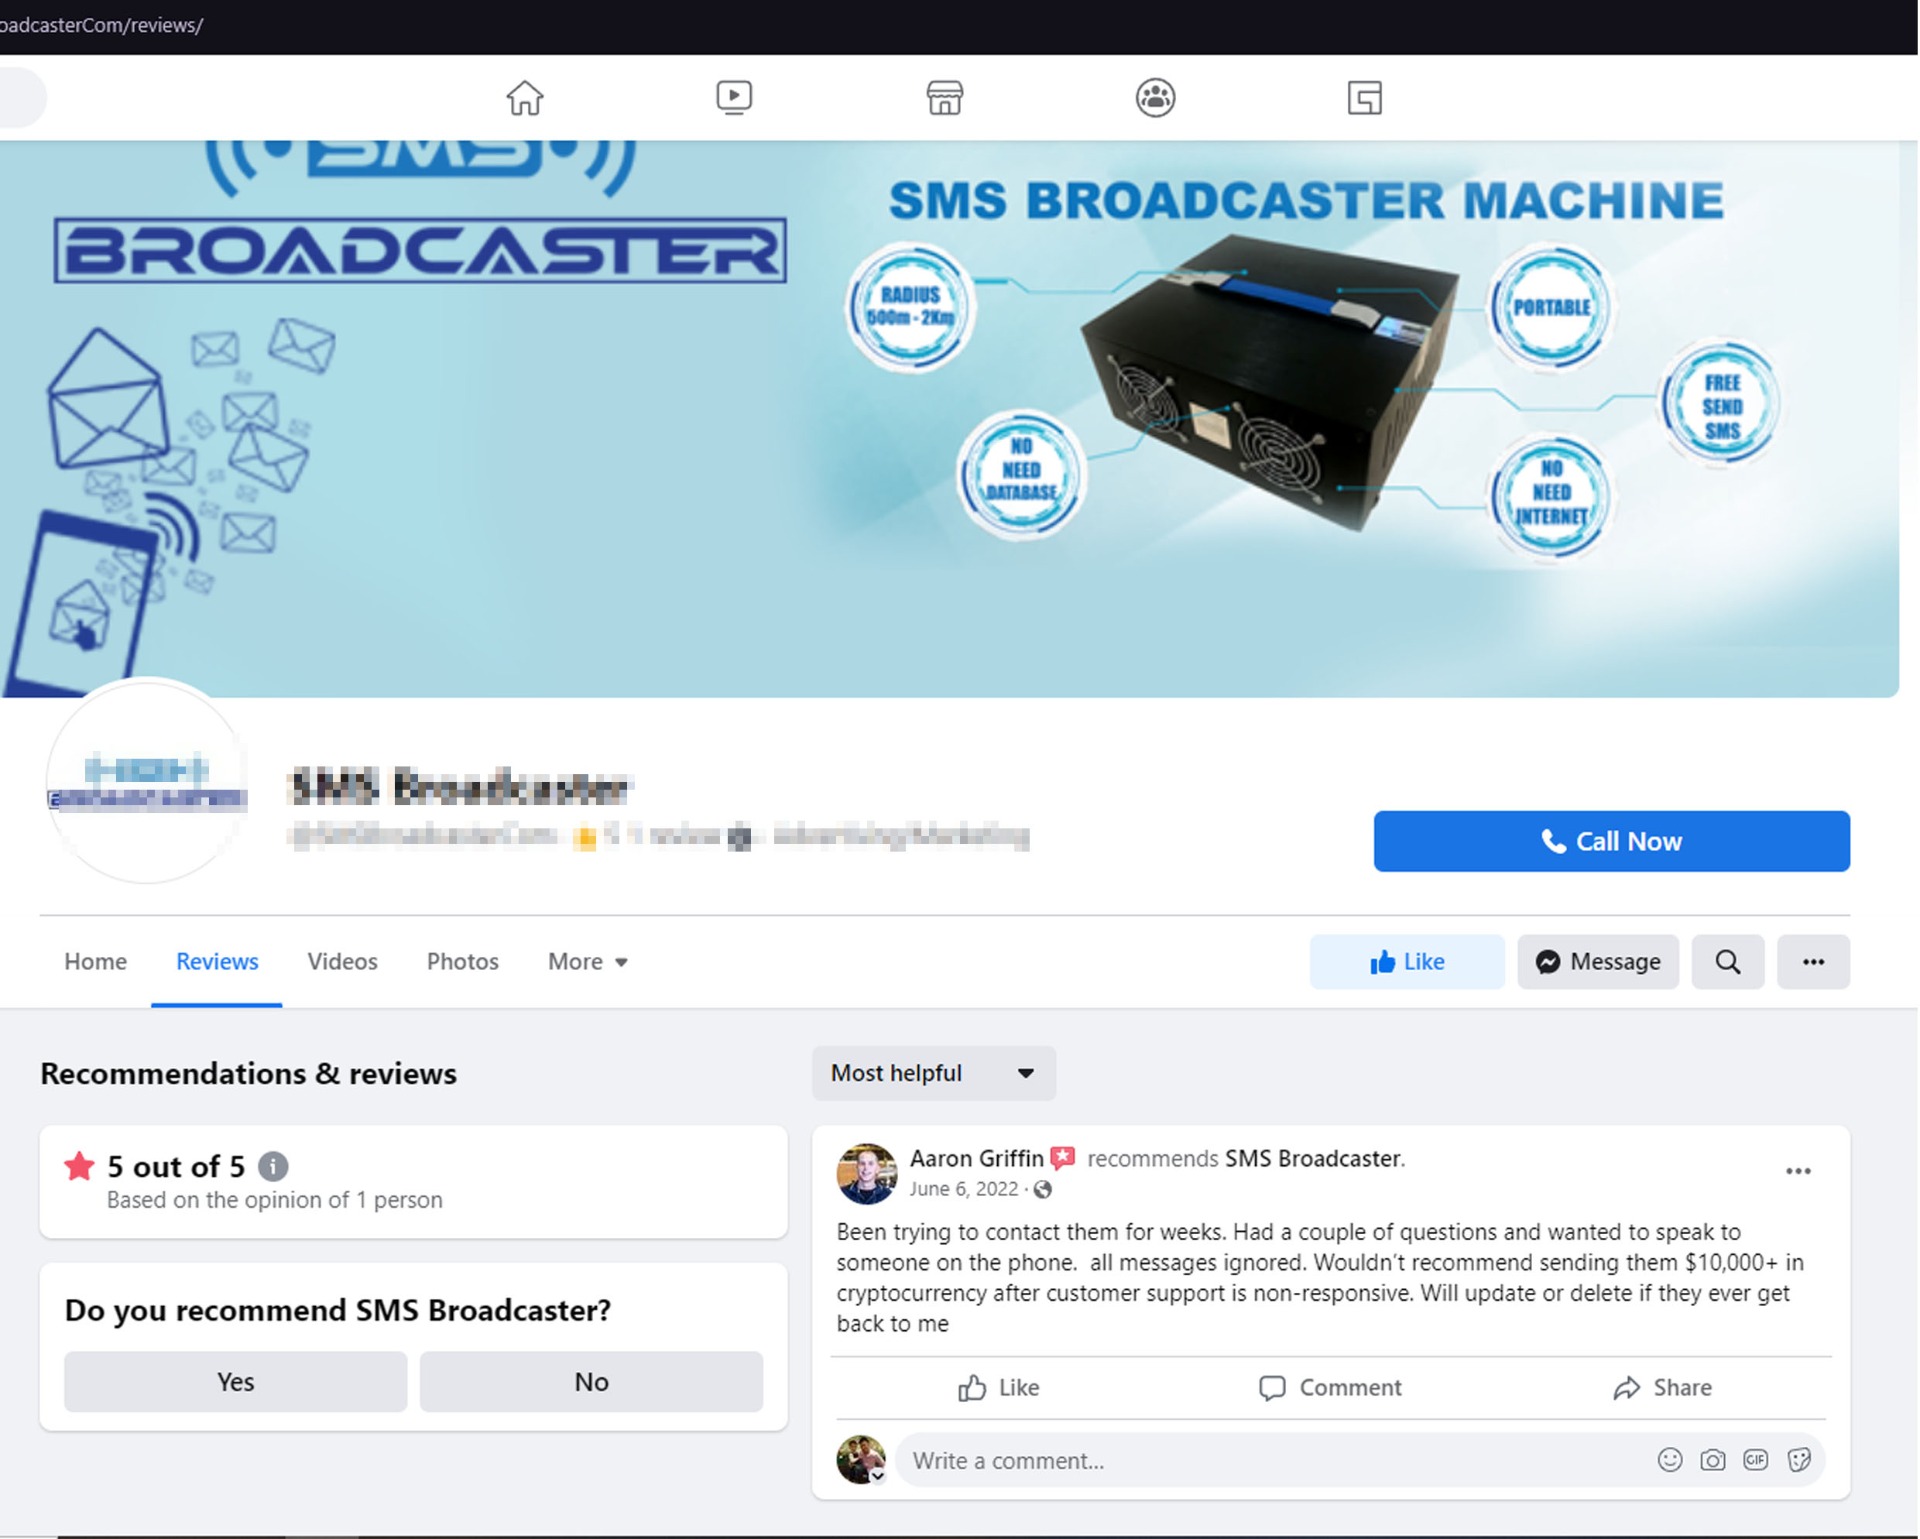The height and width of the screenshot is (1539, 1920).
Task: Insert an emoji in the comment
Action: (1669, 1460)
